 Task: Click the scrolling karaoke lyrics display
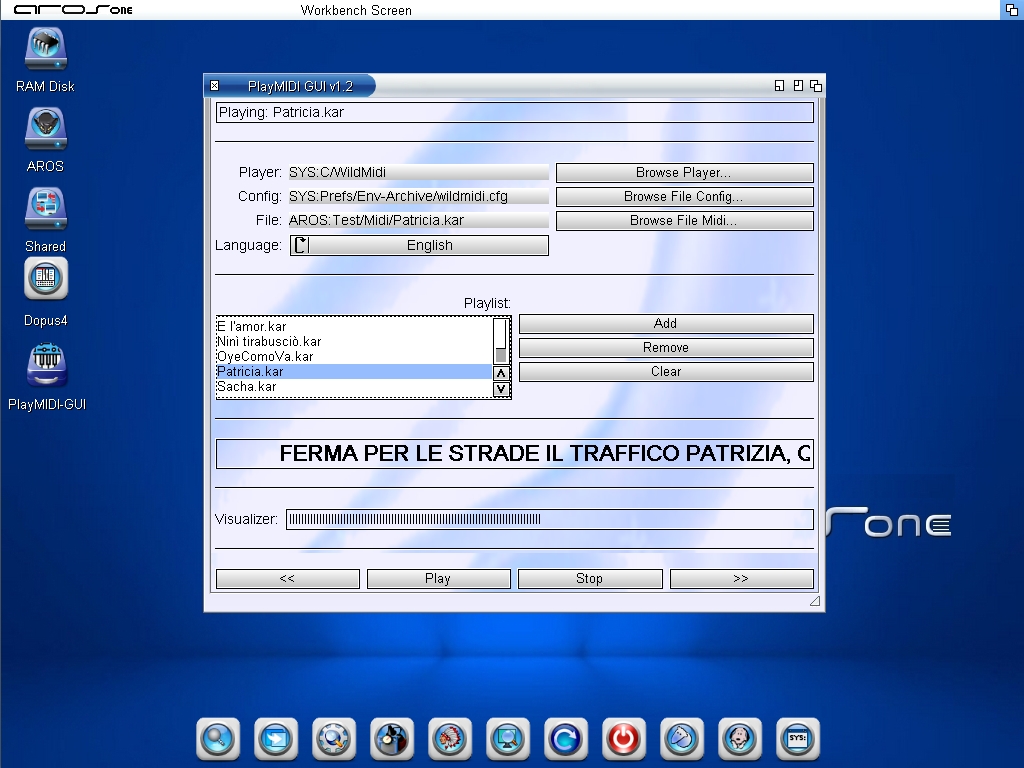(515, 454)
